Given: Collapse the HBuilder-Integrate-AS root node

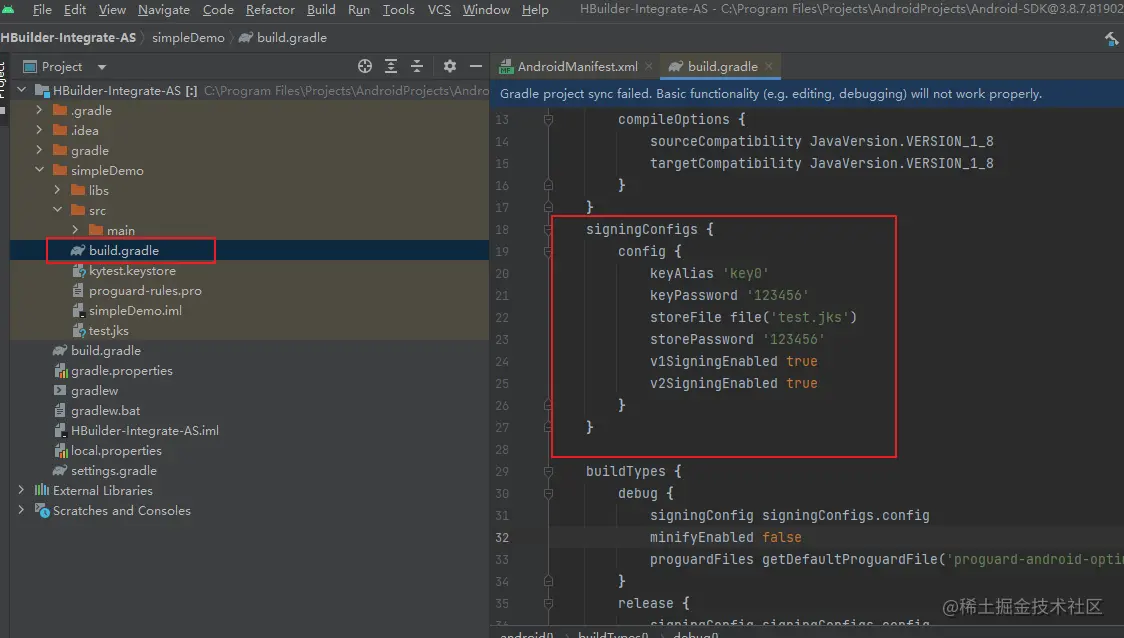Looking at the screenshot, I should (22, 90).
